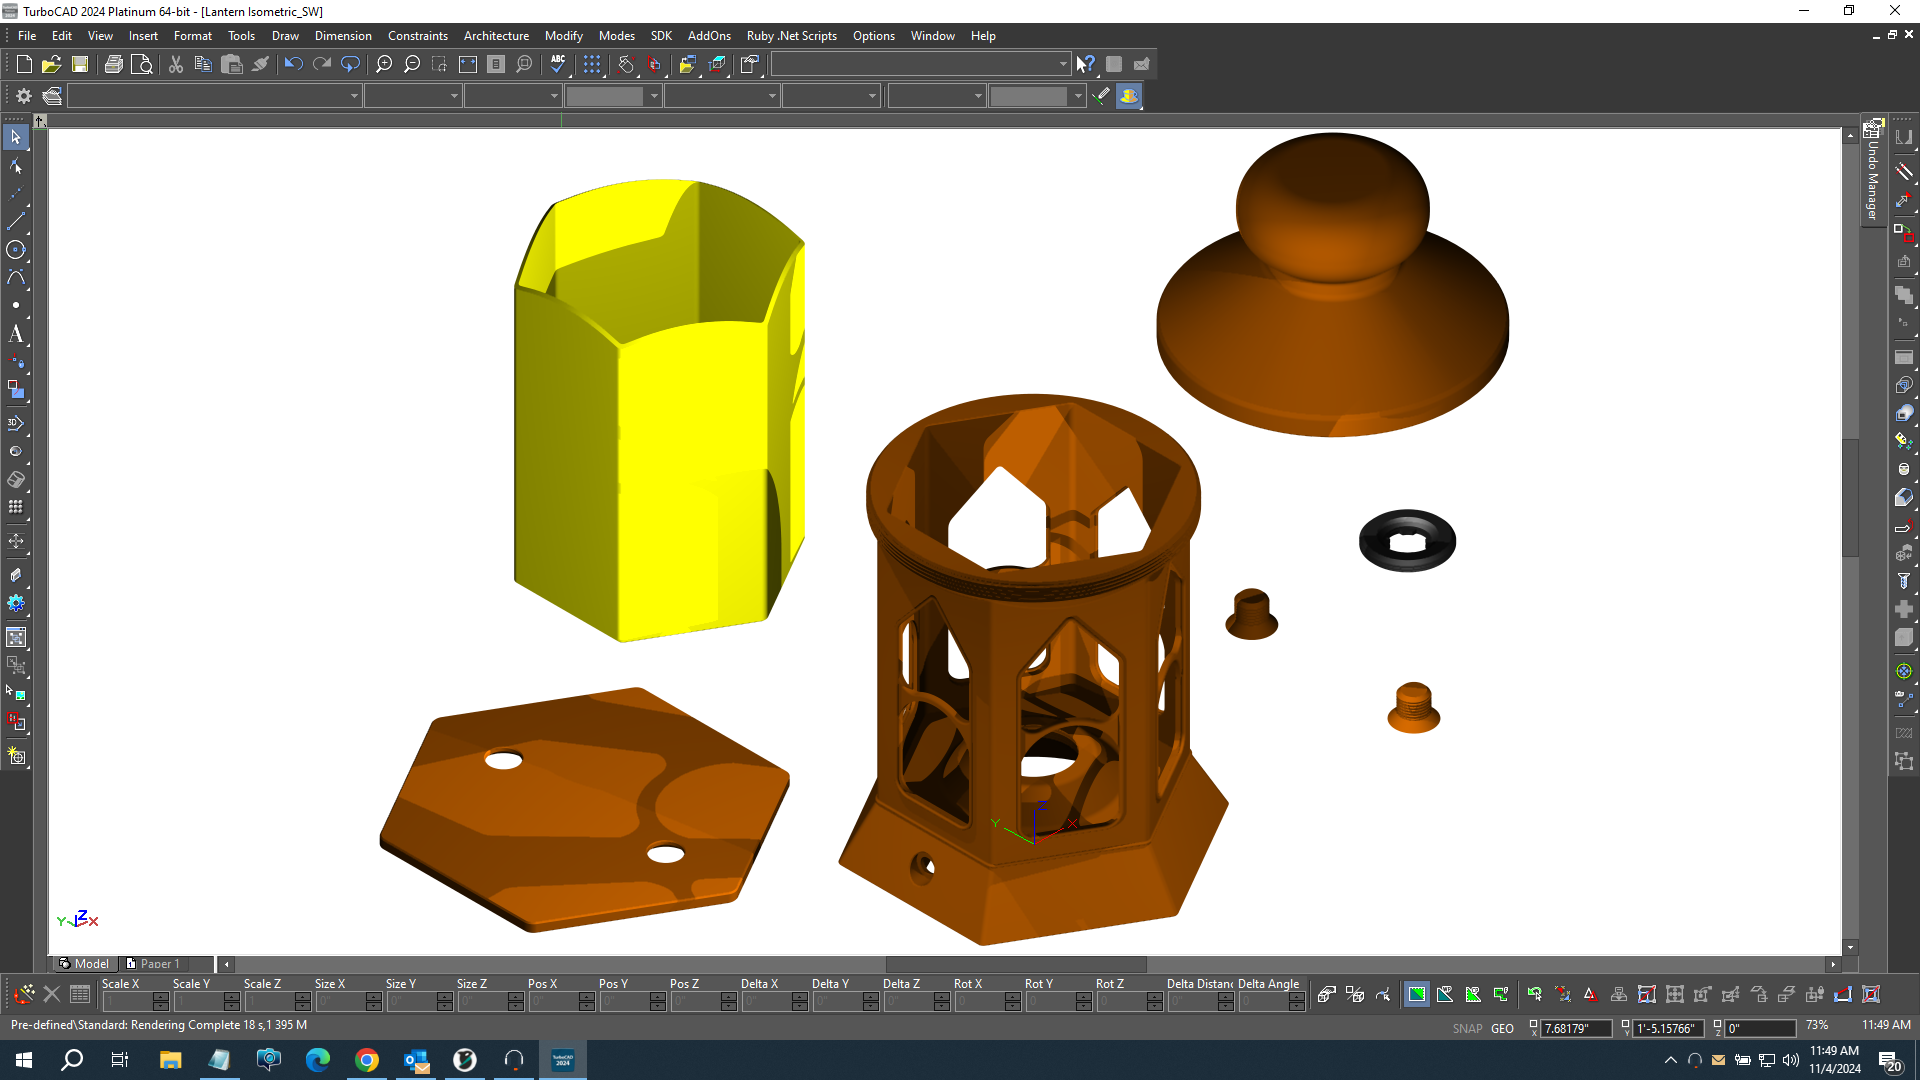
Task: Toggle the yellow hat render button
Action: coord(1129,96)
